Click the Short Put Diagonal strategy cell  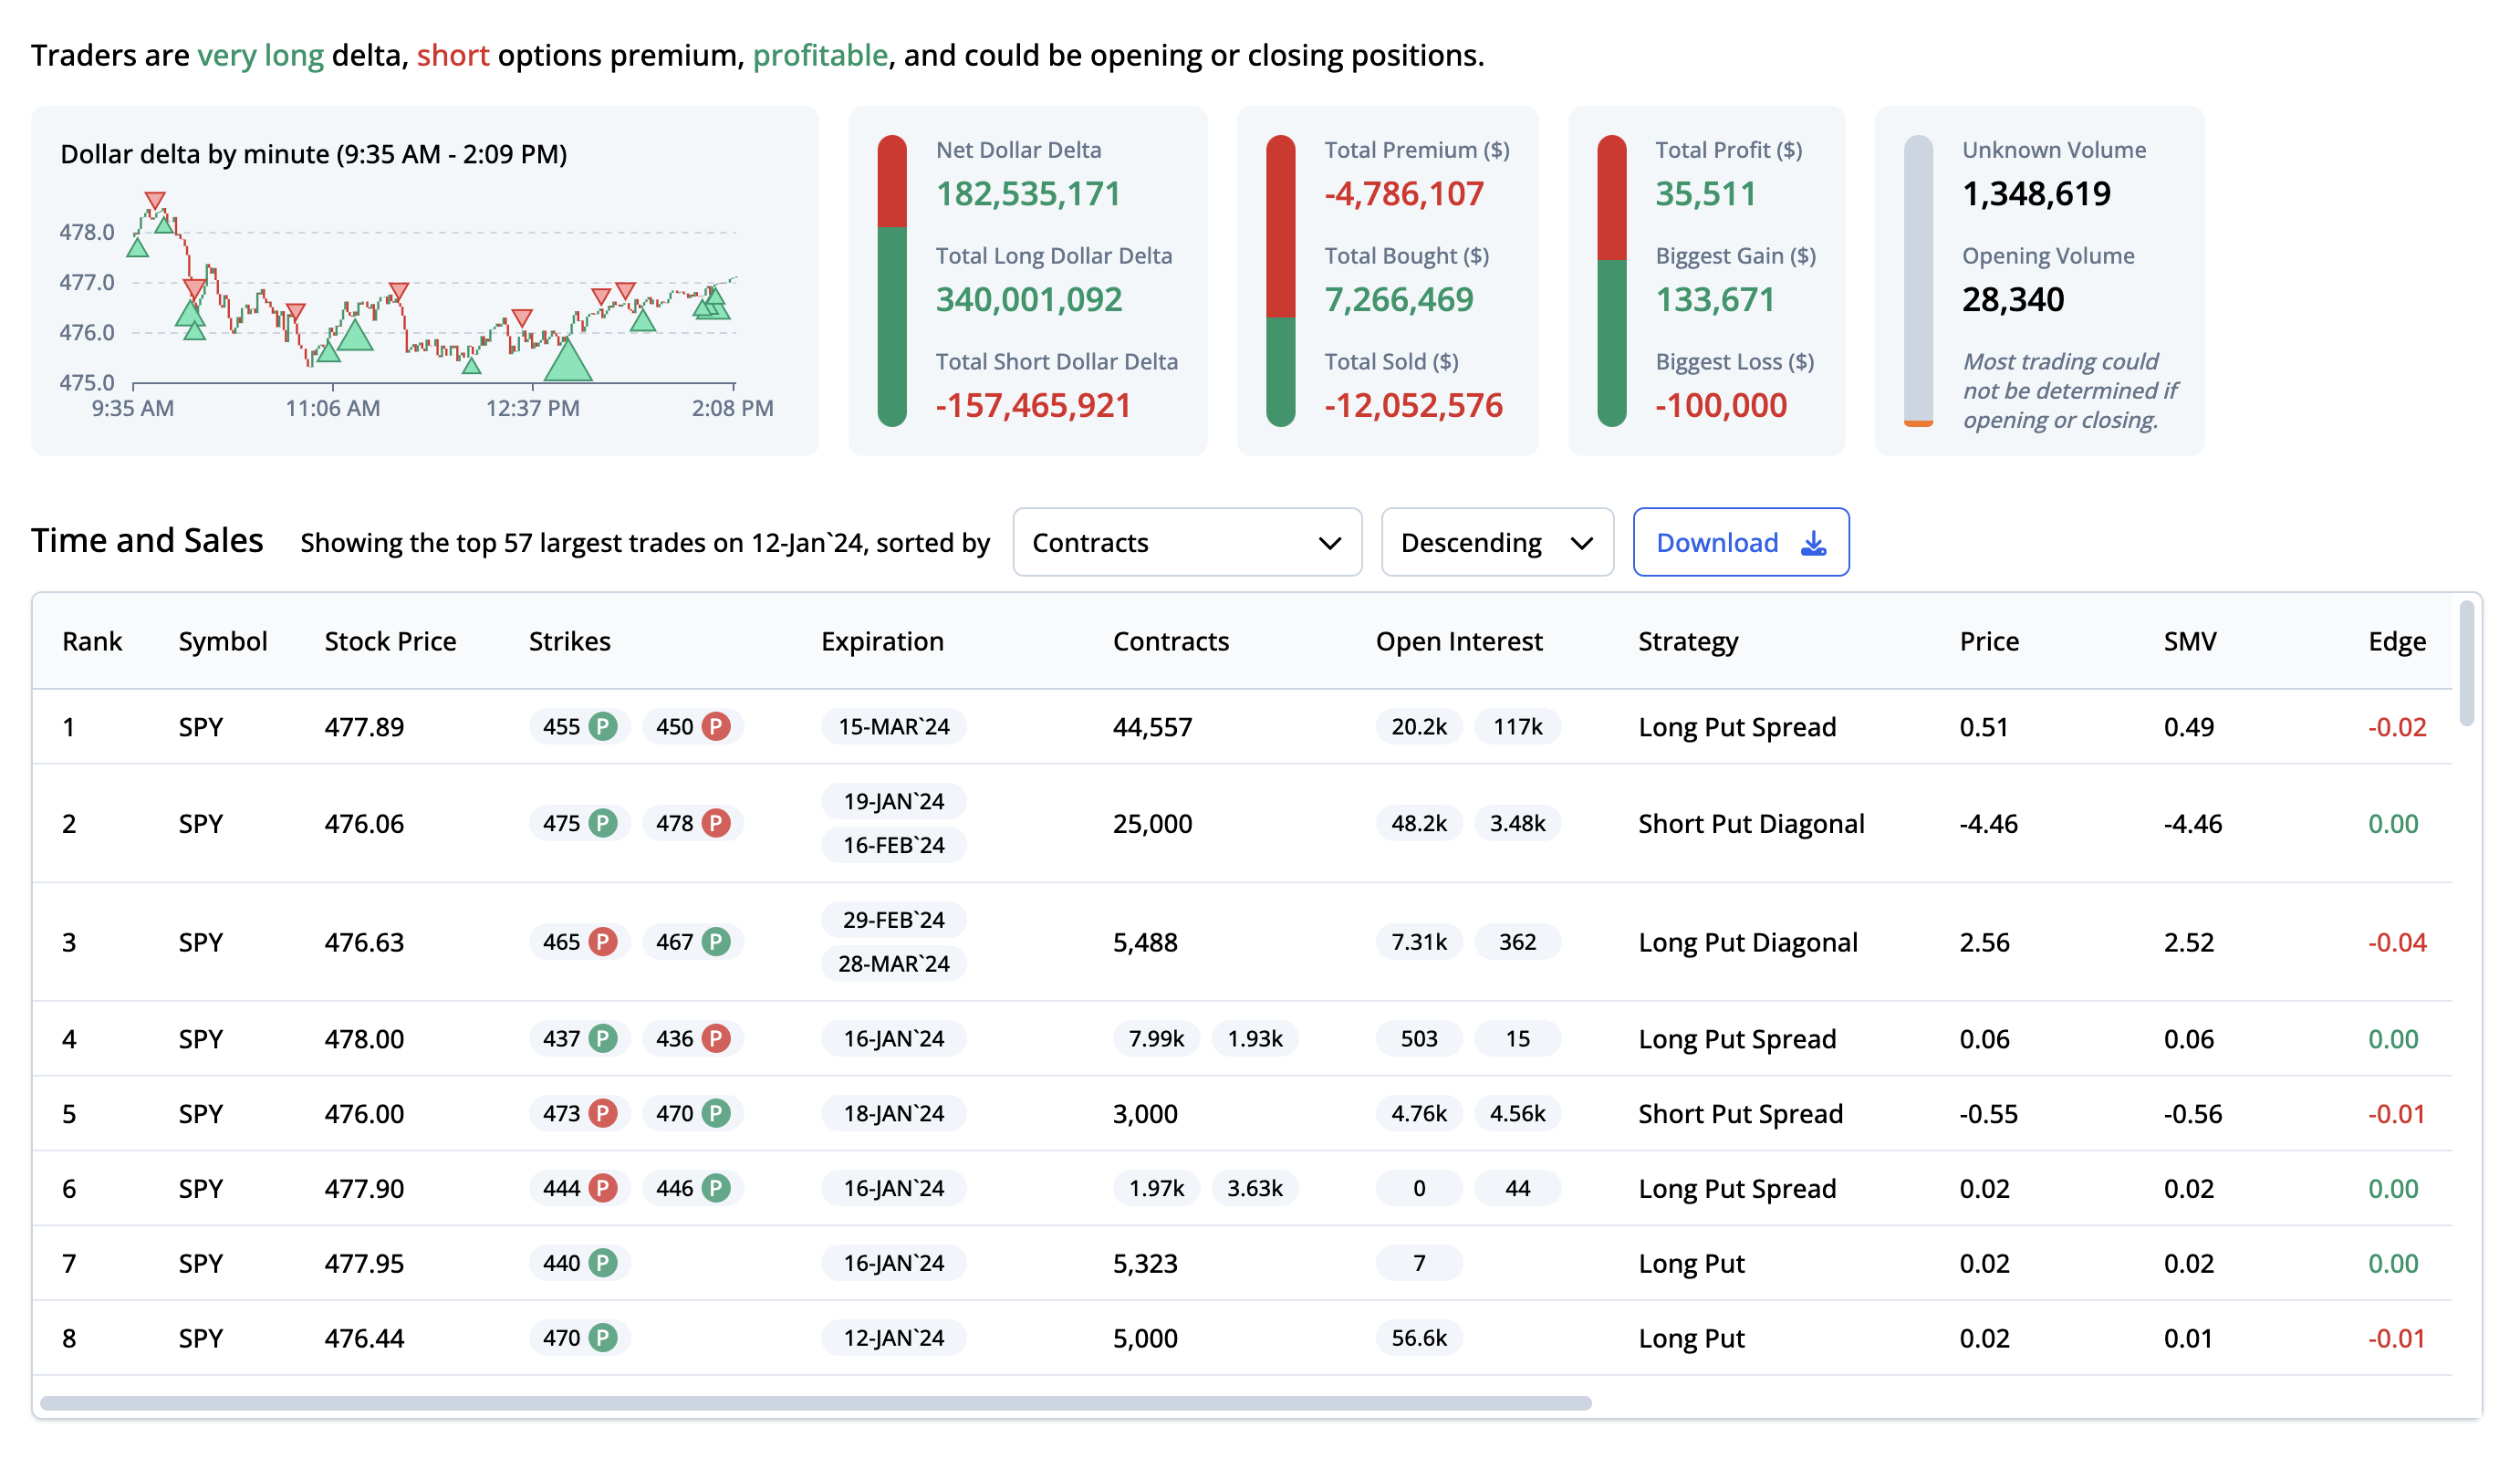(1751, 824)
